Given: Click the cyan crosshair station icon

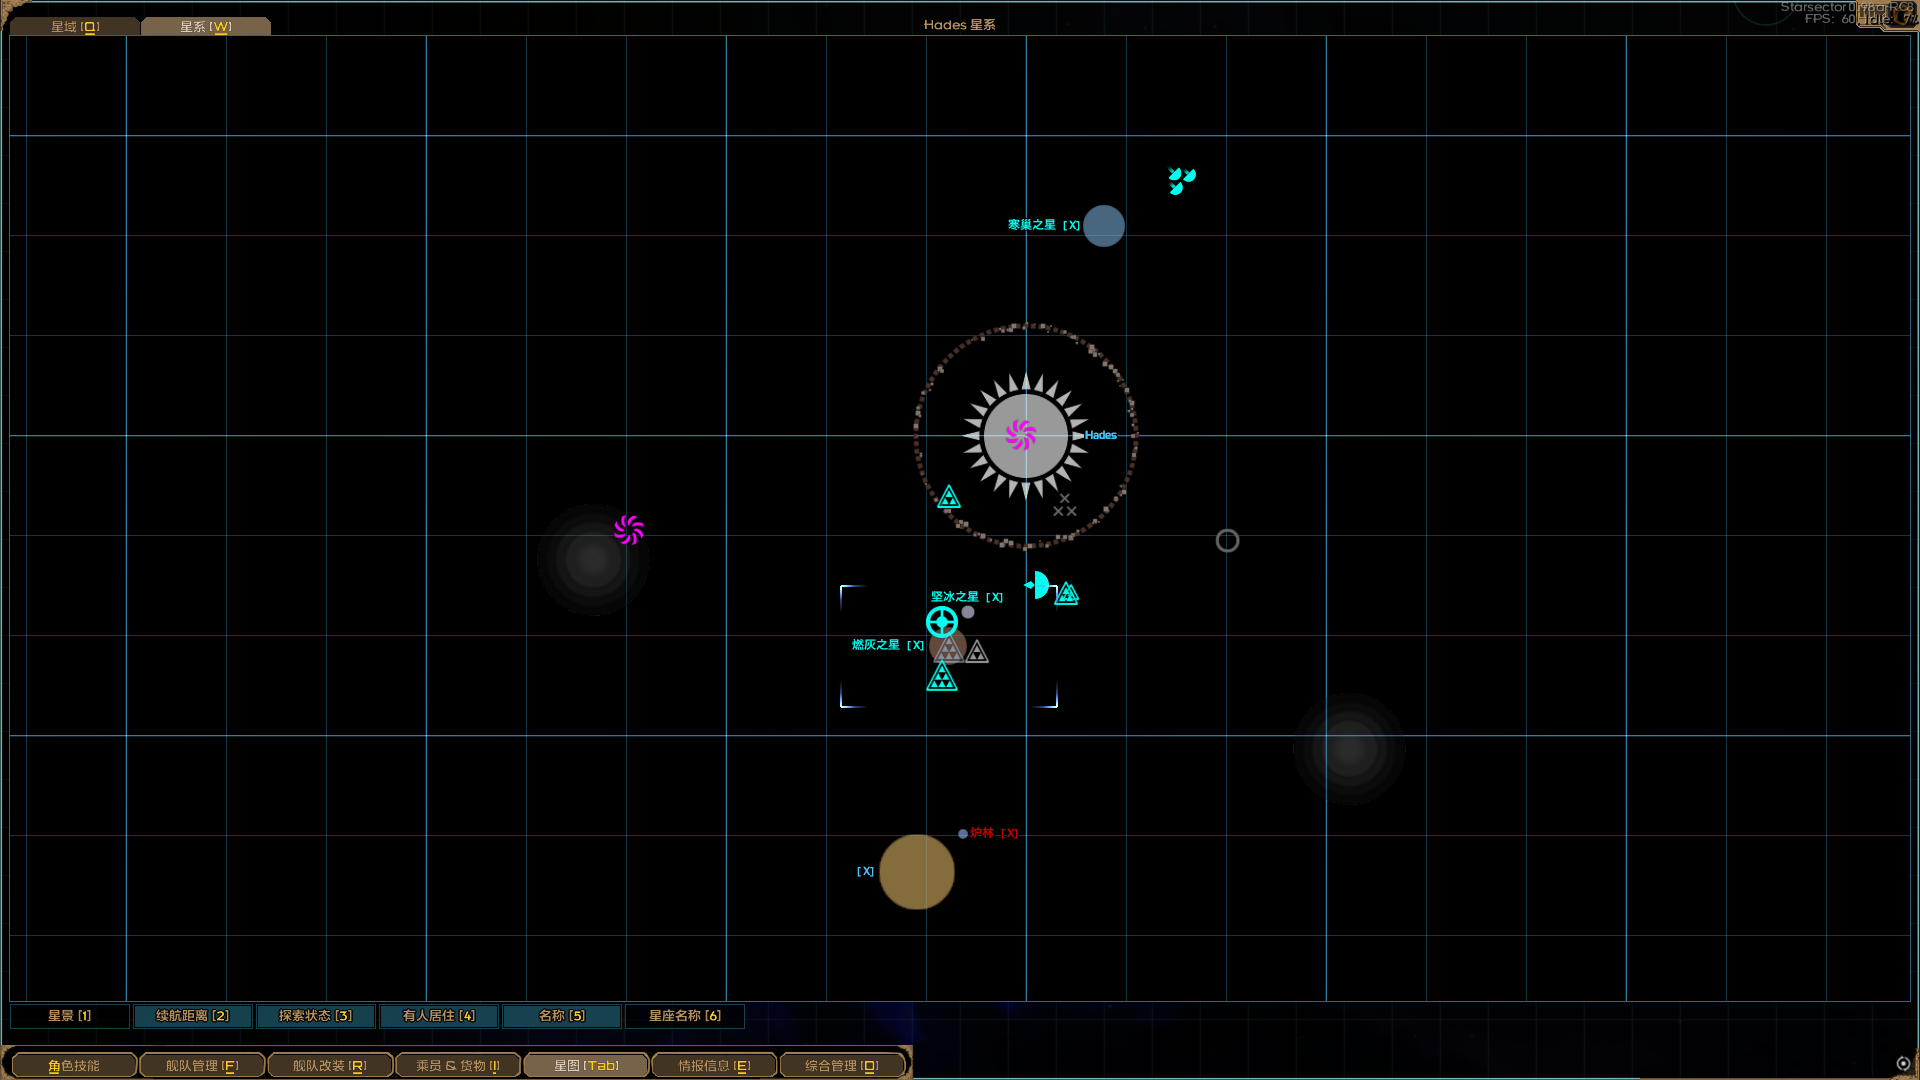Looking at the screenshot, I should [941, 622].
